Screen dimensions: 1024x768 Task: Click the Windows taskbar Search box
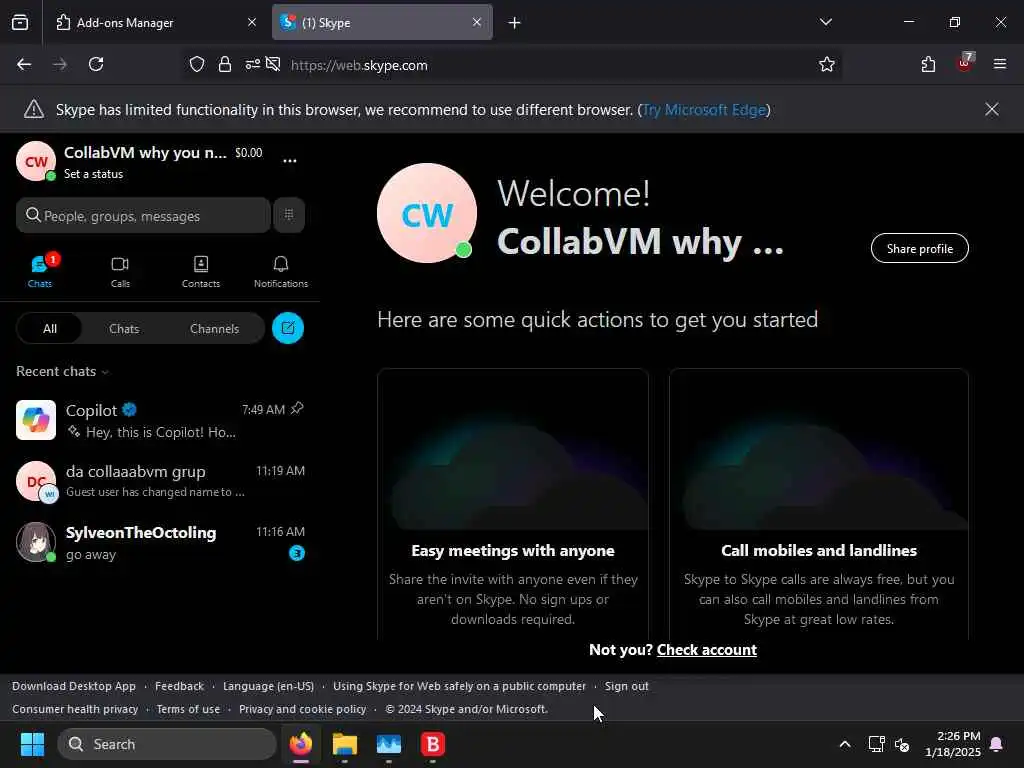coord(167,744)
